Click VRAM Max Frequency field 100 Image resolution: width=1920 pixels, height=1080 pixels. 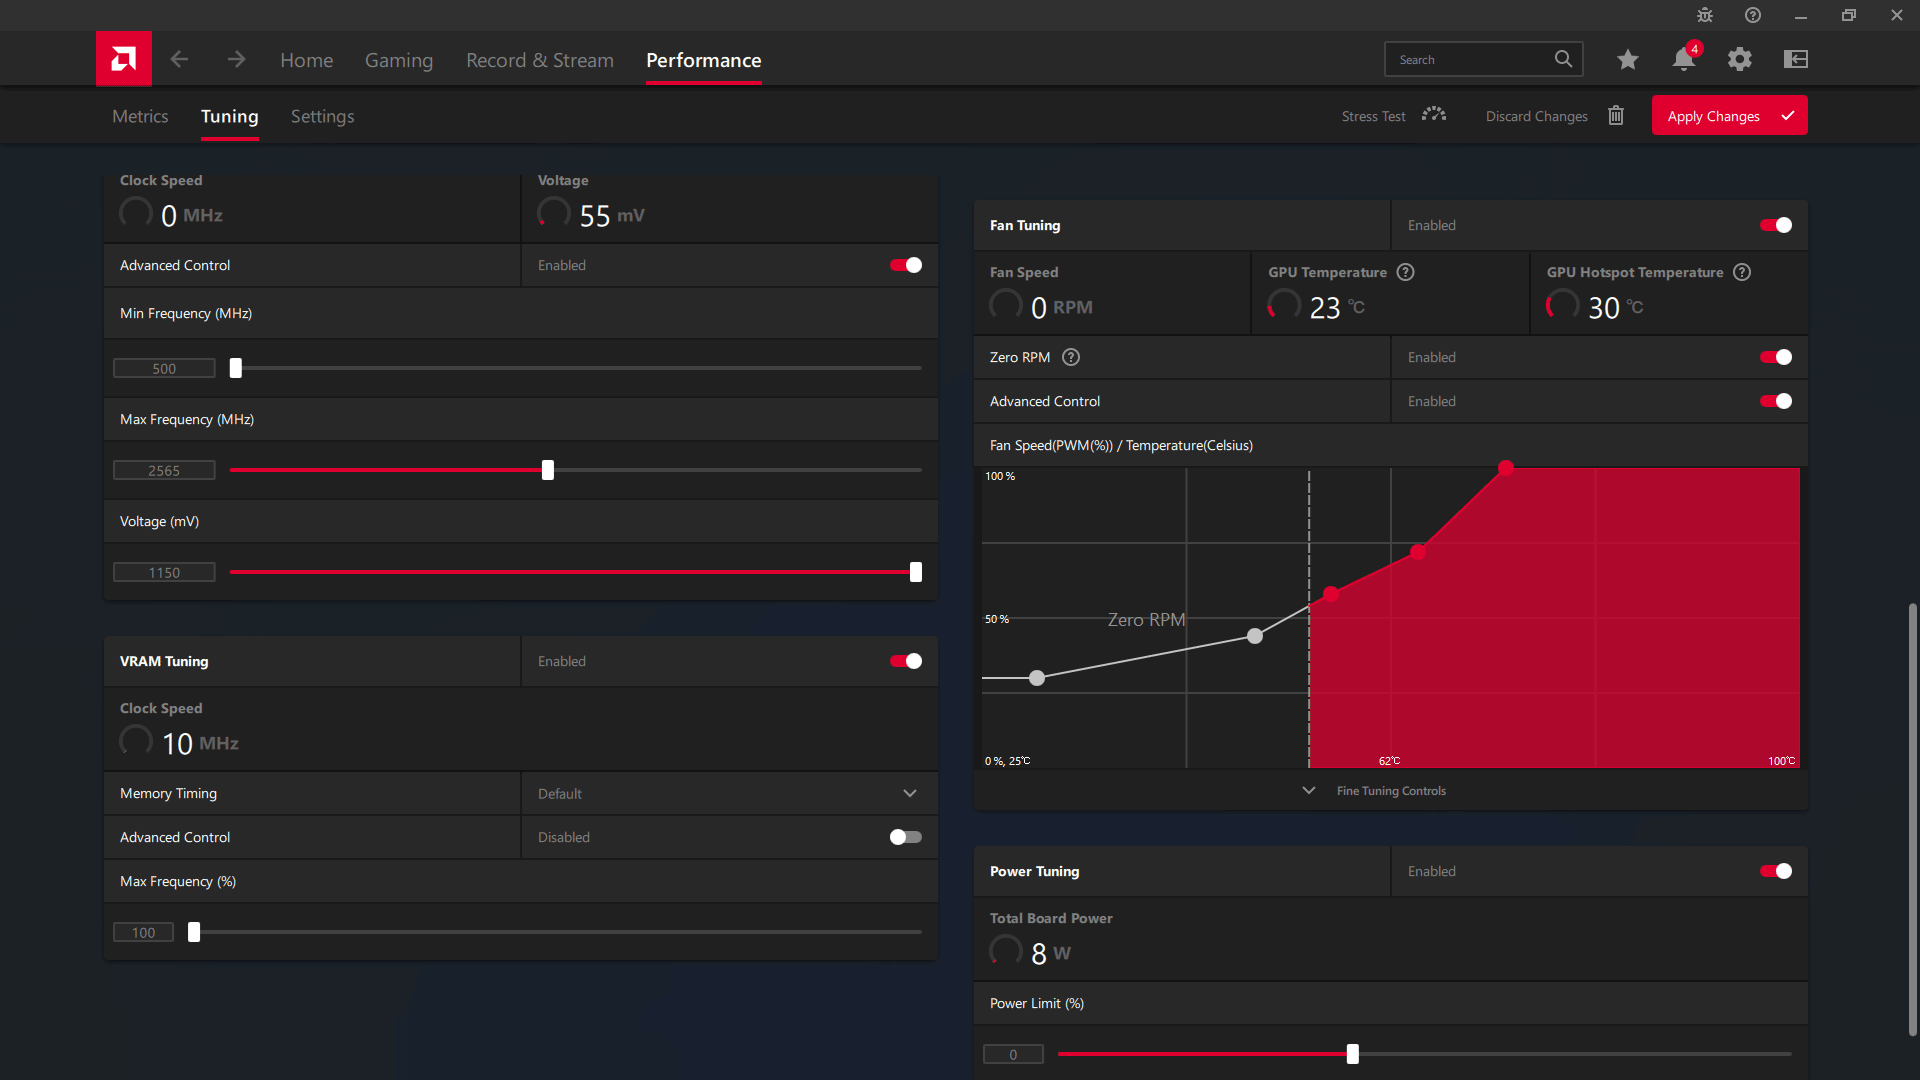pos(143,932)
